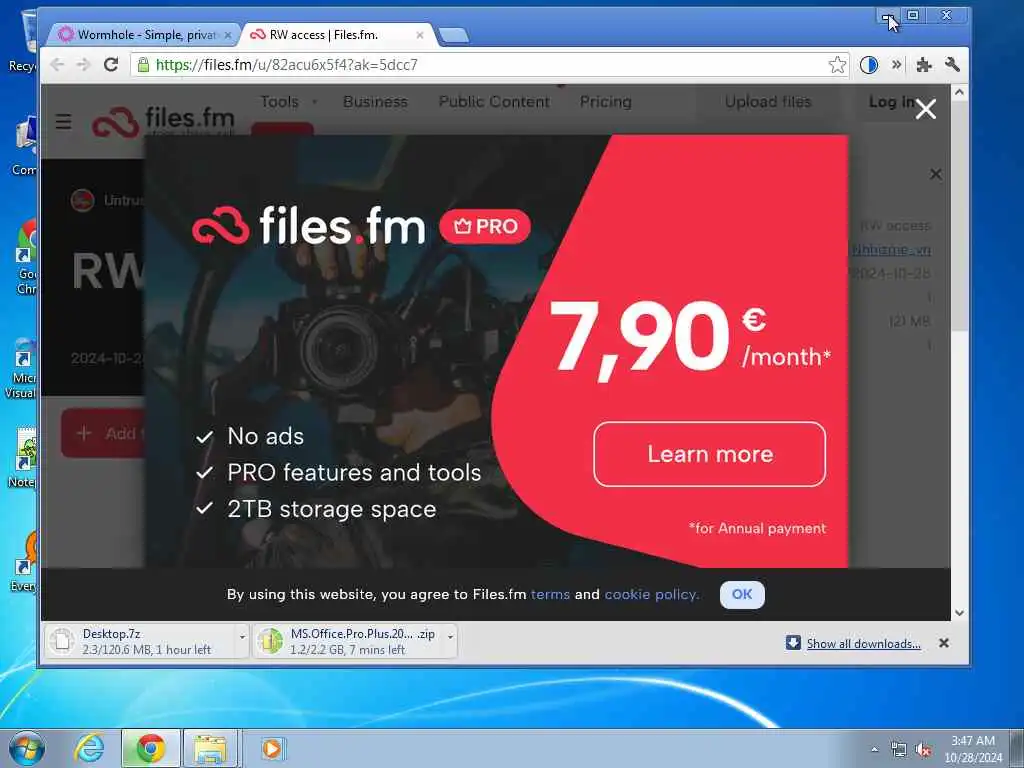Click the network tray icon

(899, 750)
